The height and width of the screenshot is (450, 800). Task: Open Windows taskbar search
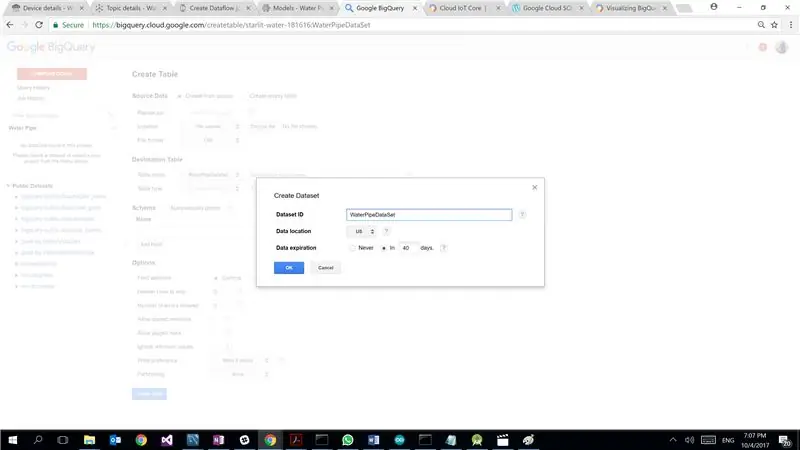[38, 440]
